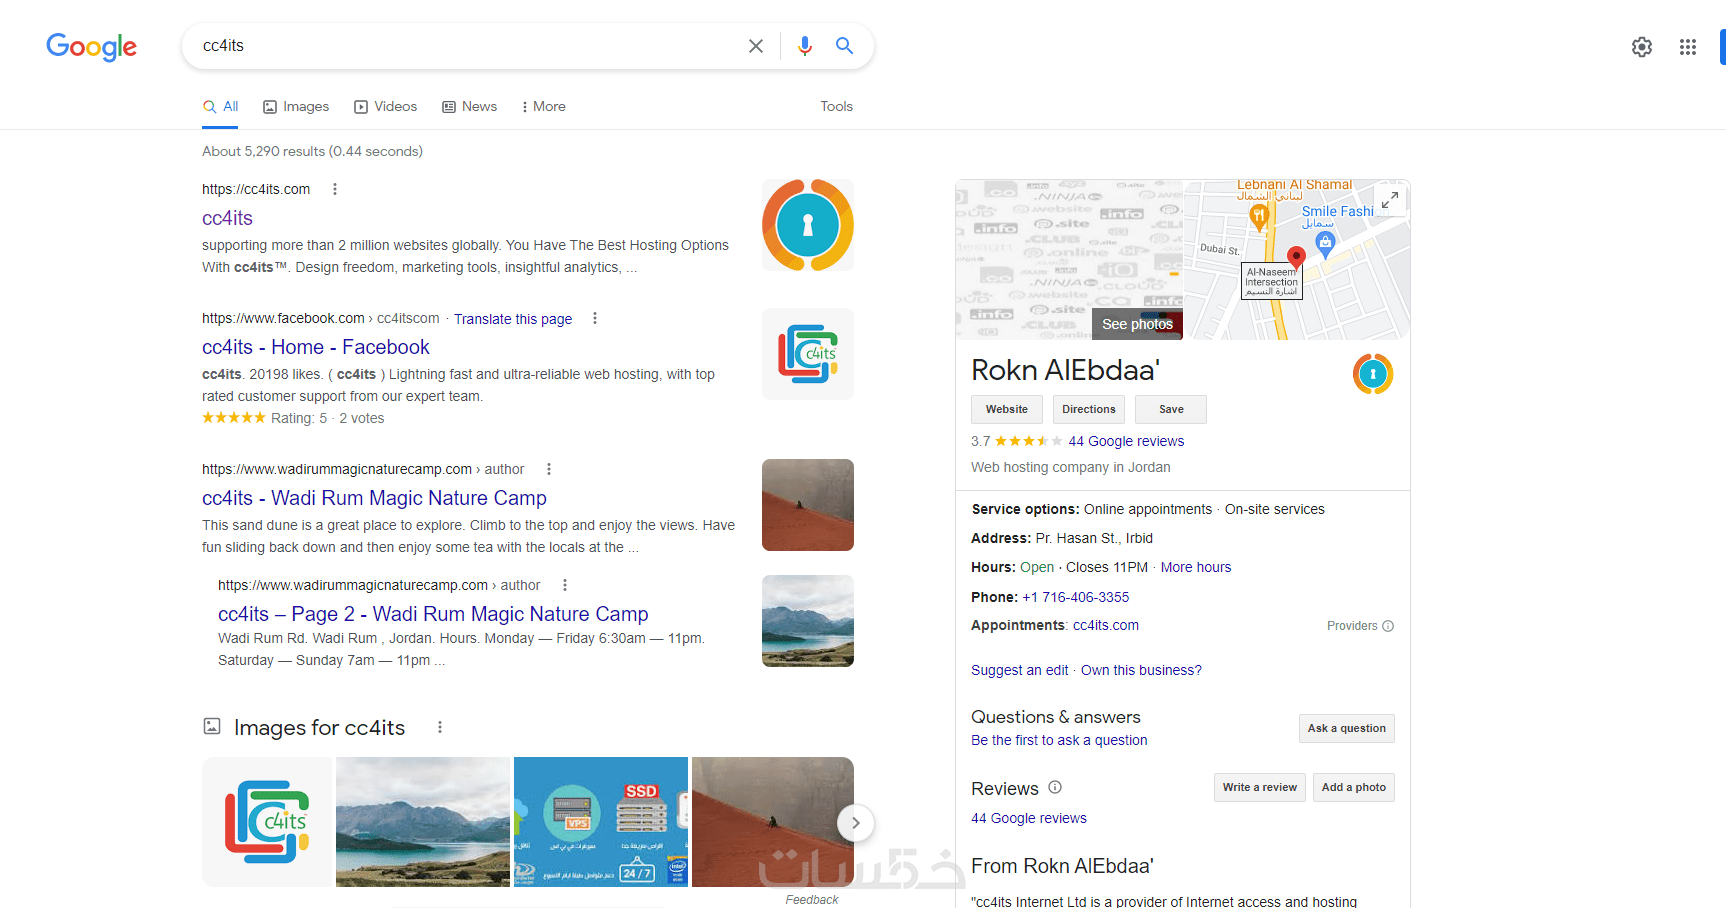Click Rokn AlEbdaa' business logo icon
Screen dimensions: 1726x908
click(1373, 374)
